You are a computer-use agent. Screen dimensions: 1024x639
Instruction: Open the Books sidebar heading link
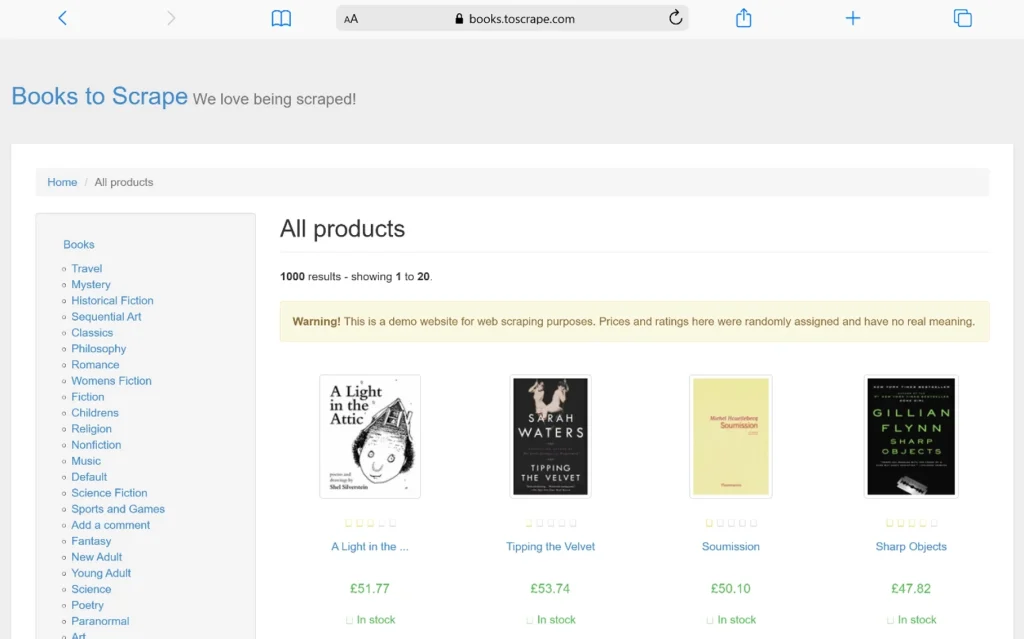(79, 244)
